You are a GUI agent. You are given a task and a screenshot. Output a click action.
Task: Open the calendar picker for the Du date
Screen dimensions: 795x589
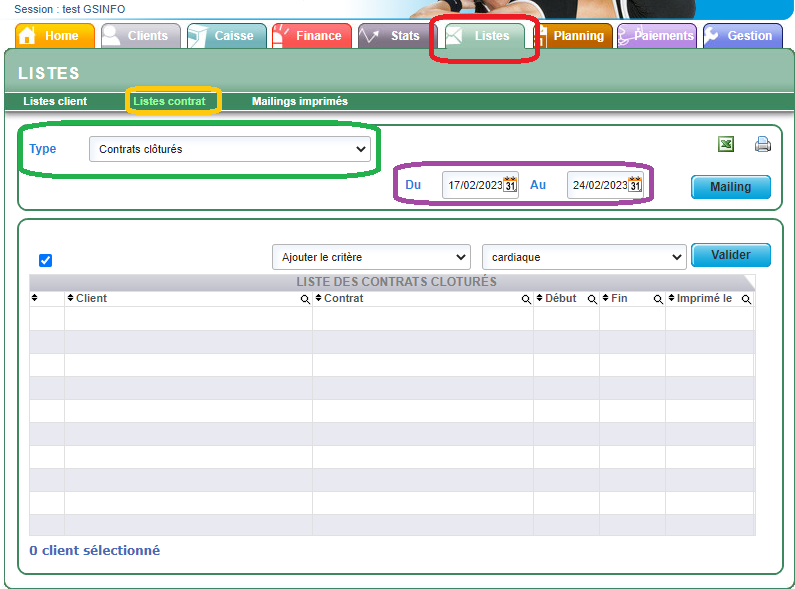(510, 185)
